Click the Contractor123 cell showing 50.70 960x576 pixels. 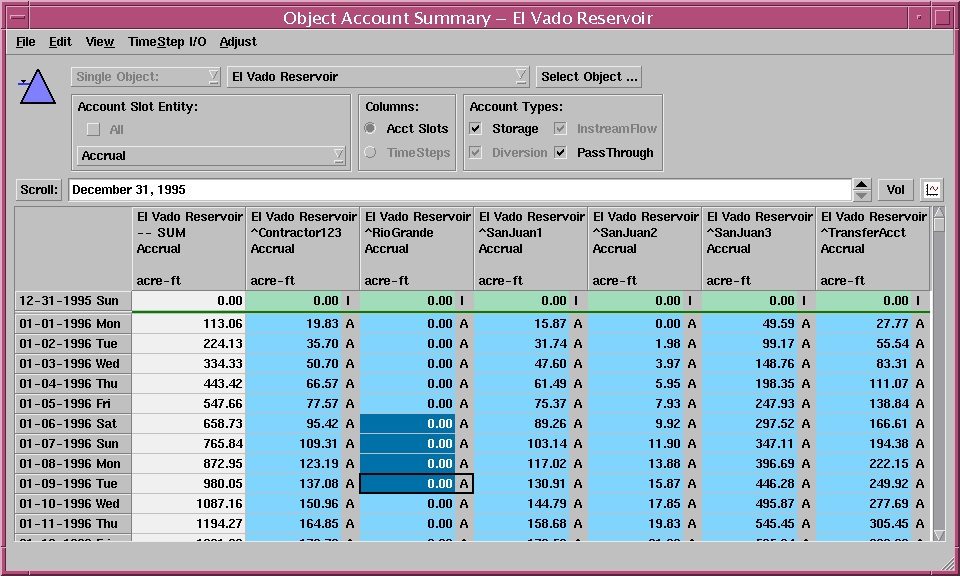click(x=302, y=364)
